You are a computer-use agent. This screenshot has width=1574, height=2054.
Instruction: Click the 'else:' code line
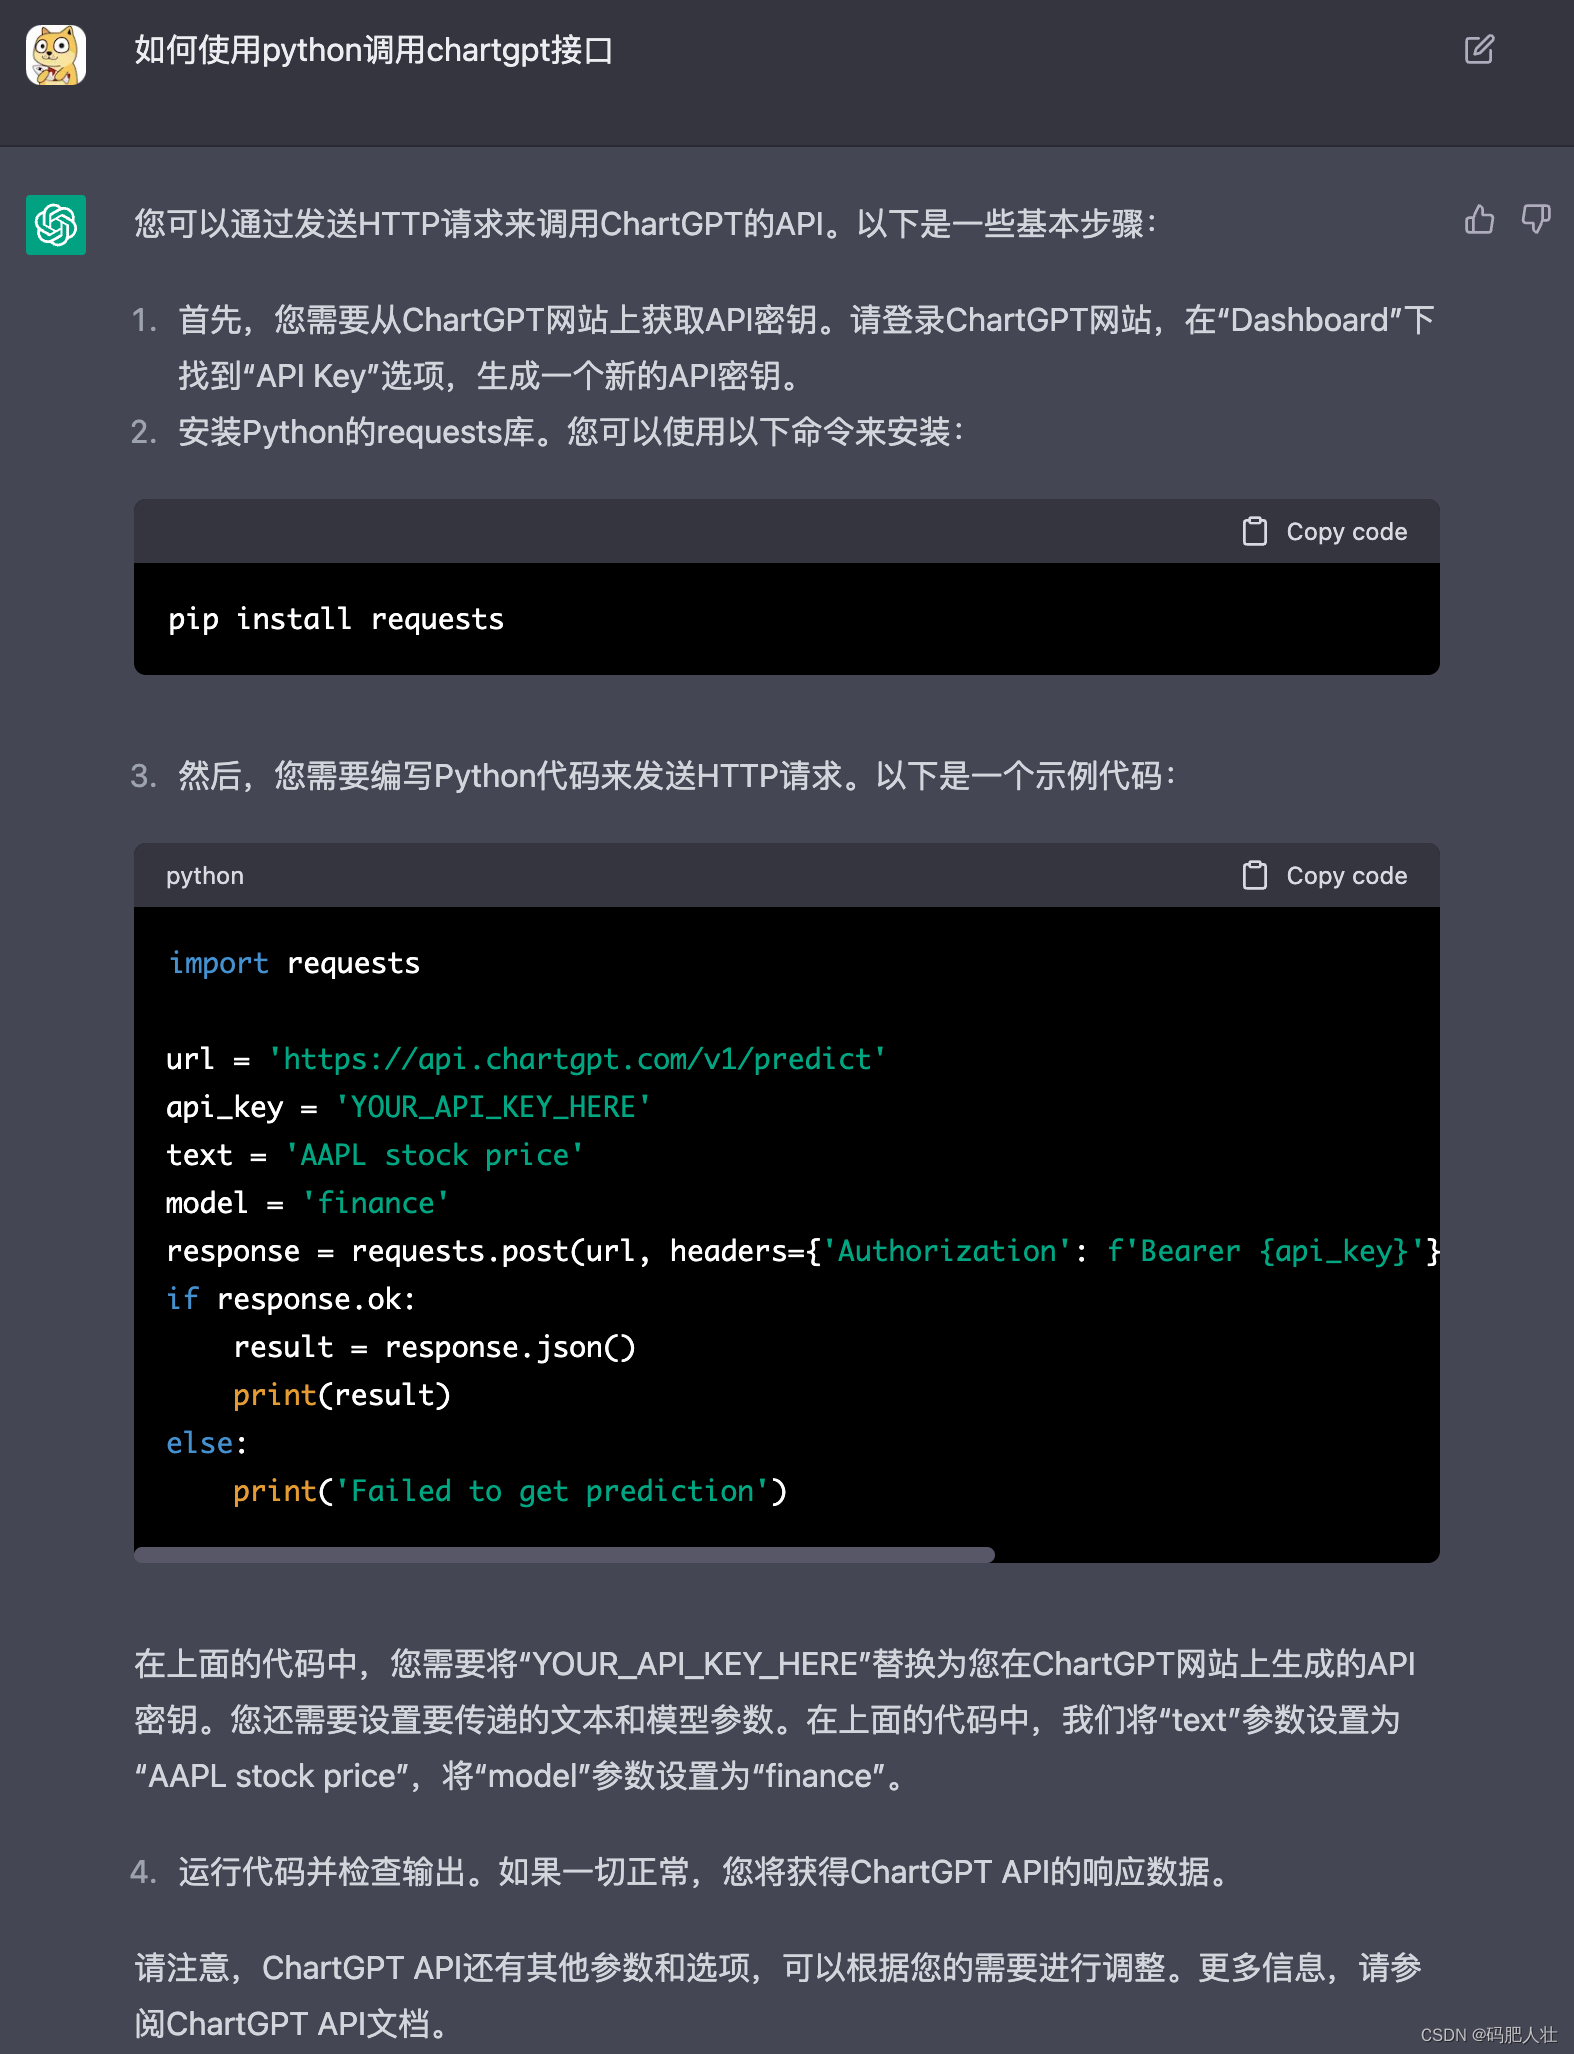207,1443
